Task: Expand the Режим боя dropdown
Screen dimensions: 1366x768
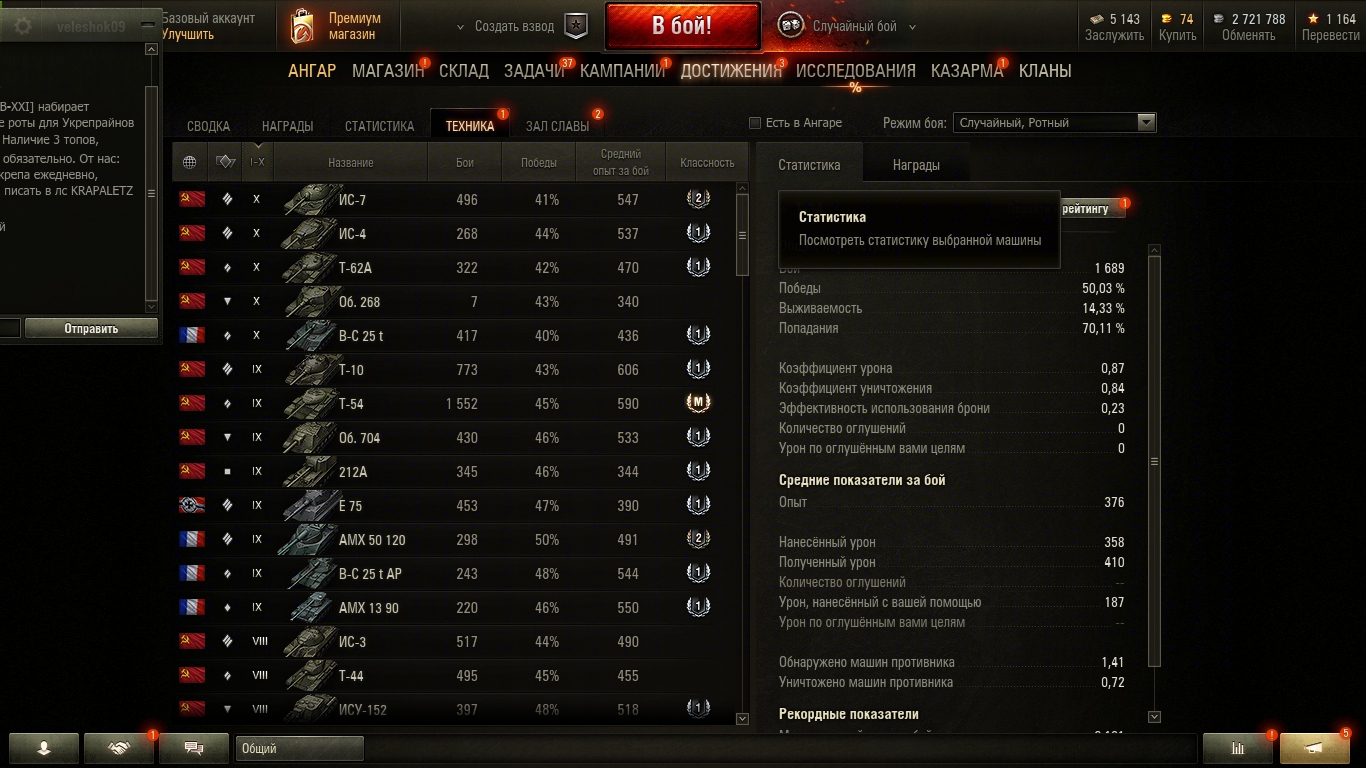Action: tap(1146, 123)
